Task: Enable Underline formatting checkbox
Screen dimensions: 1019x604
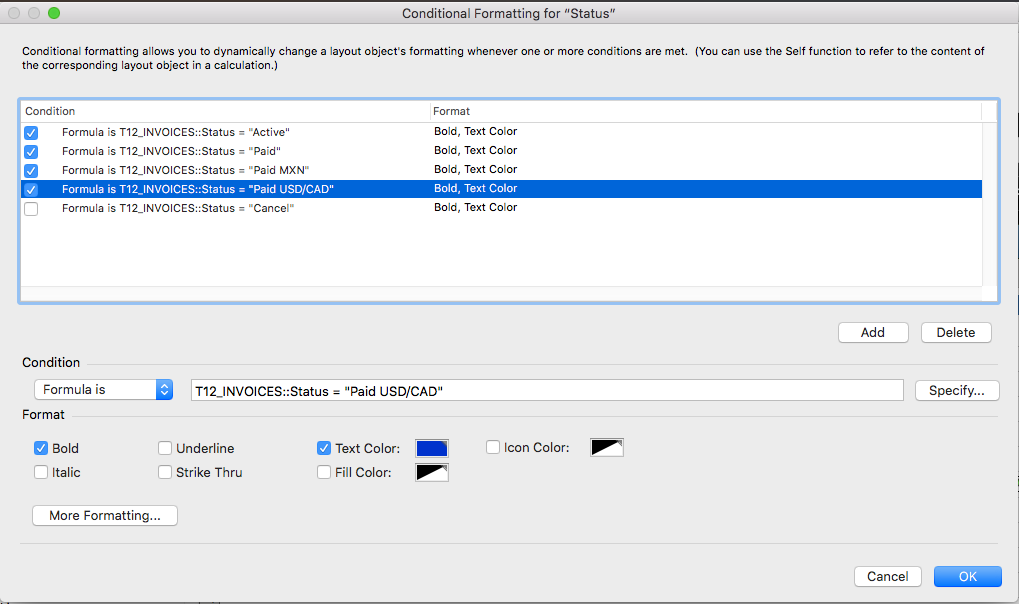Action: [x=165, y=448]
